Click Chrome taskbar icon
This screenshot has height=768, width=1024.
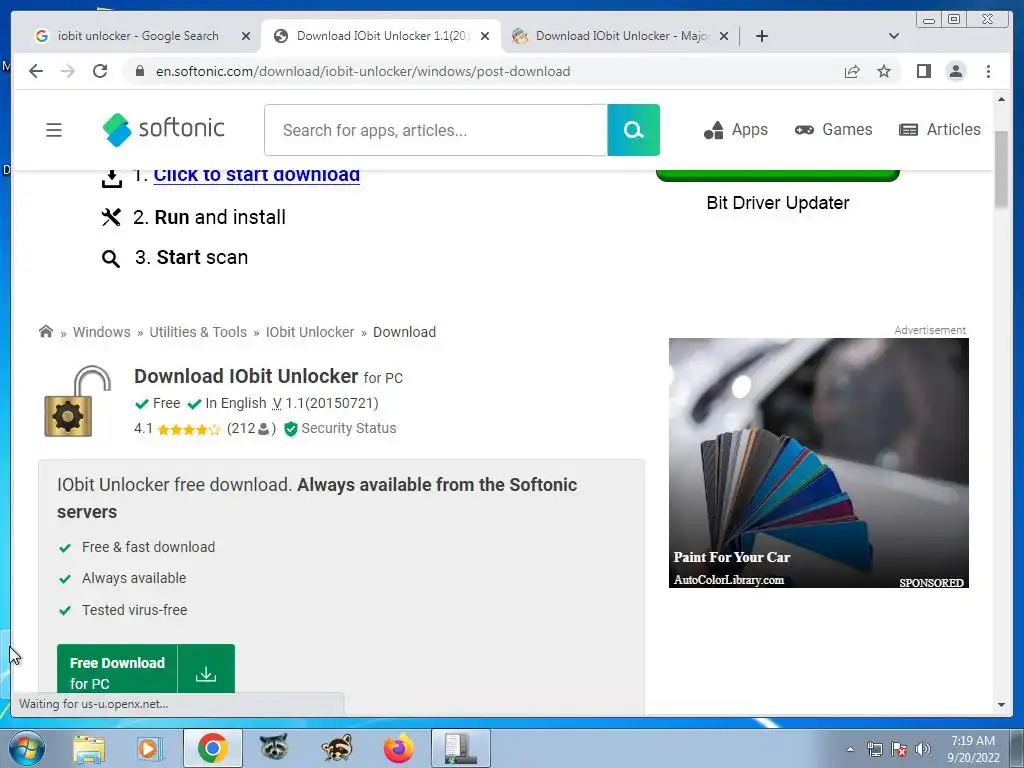point(212,748)
